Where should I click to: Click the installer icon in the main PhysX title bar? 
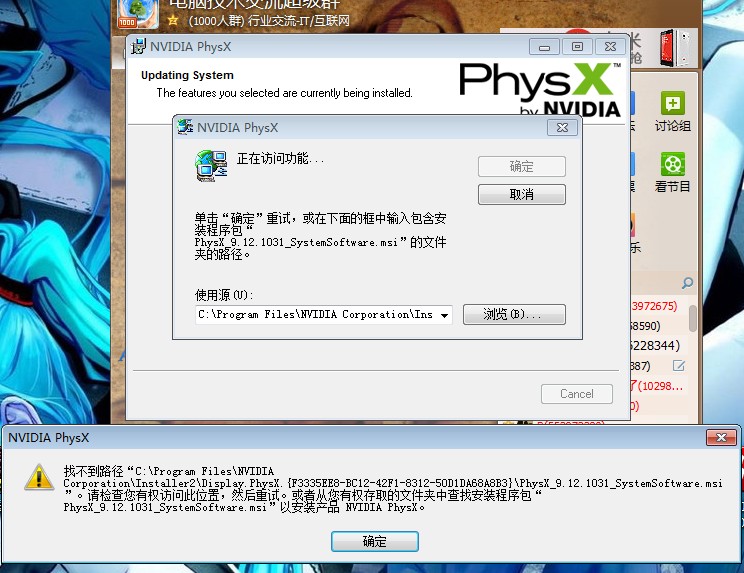tap(138, 46)
